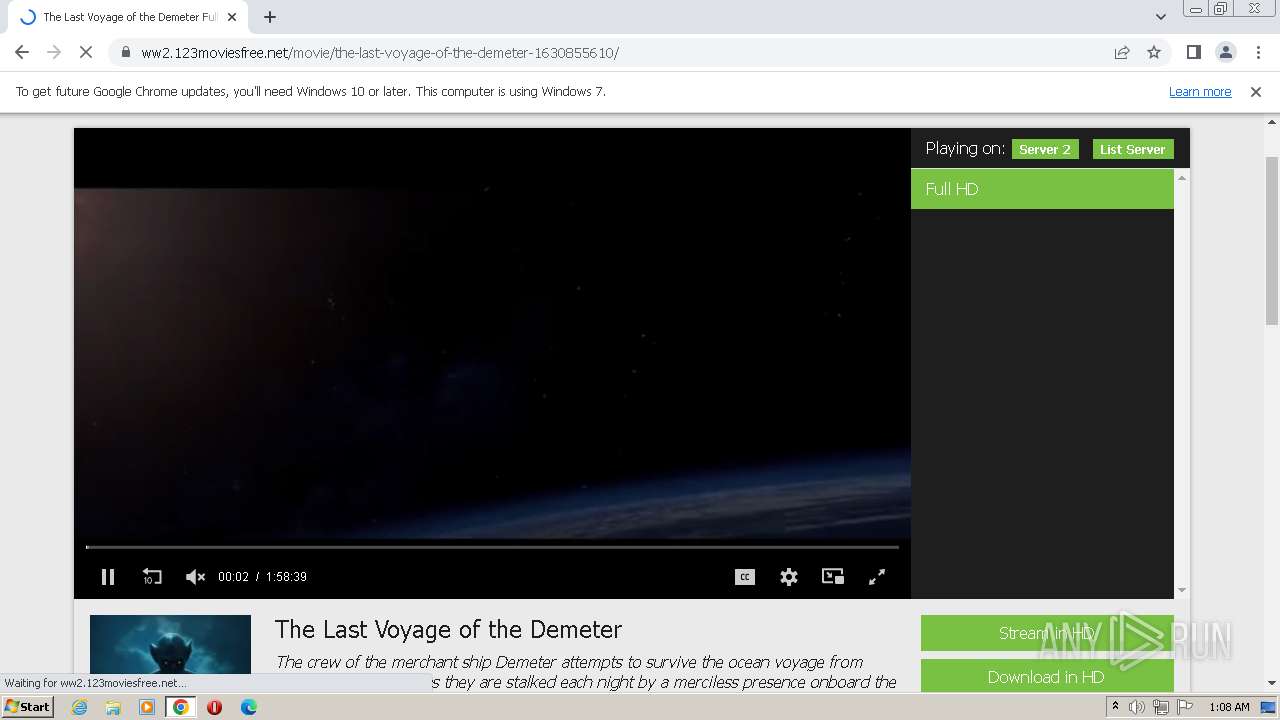
Task: Open the Windows Start menu
Action: coord(28,707)
